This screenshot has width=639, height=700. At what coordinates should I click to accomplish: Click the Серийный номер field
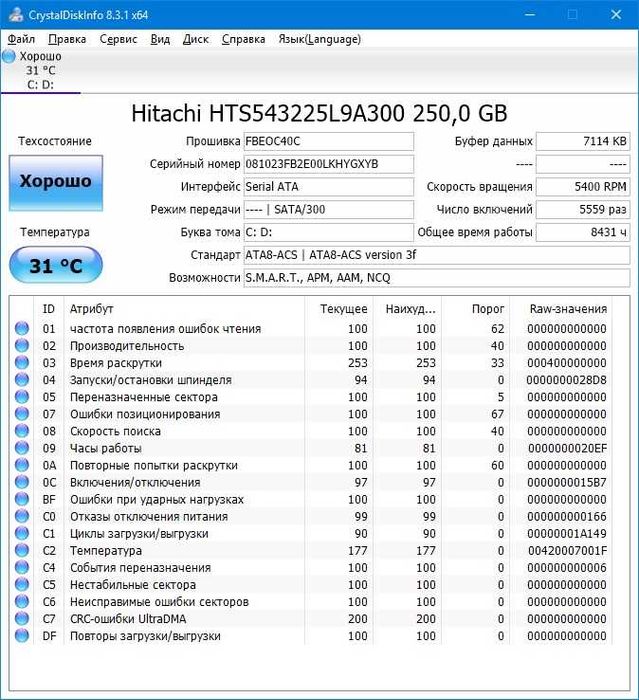(329, 164)
